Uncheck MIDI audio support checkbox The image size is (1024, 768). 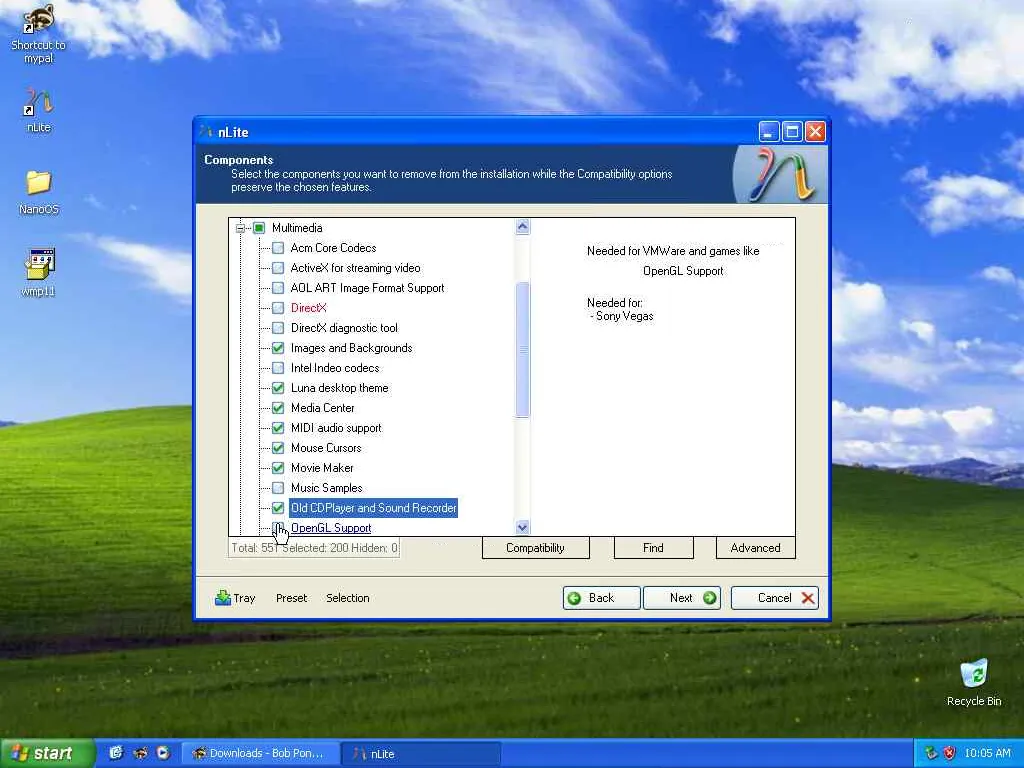tap(278, 428)
